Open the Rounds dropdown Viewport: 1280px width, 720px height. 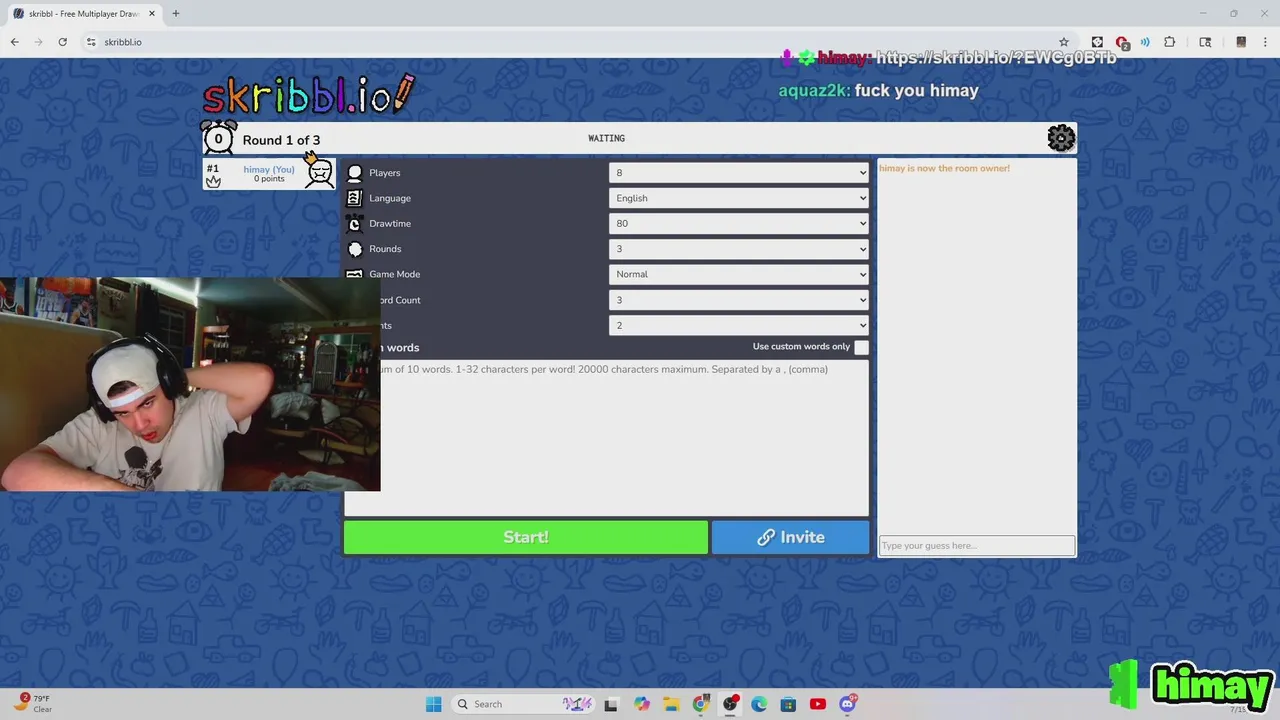click(x=738, y=249)
